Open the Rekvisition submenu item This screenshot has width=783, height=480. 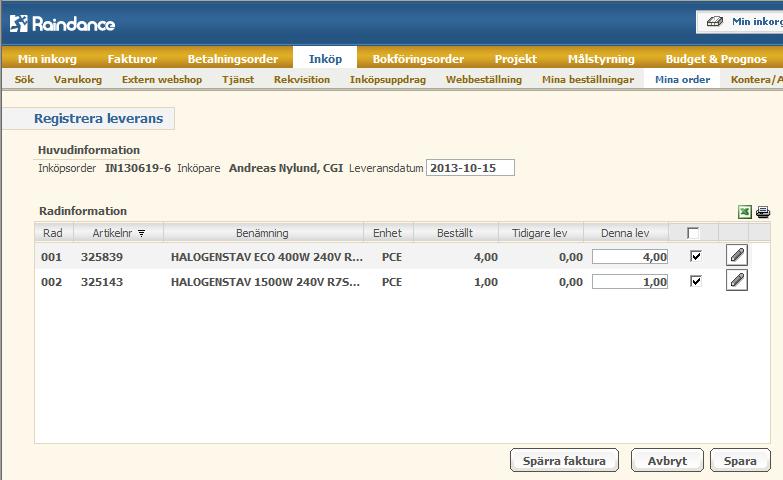(x=302, y=79)
